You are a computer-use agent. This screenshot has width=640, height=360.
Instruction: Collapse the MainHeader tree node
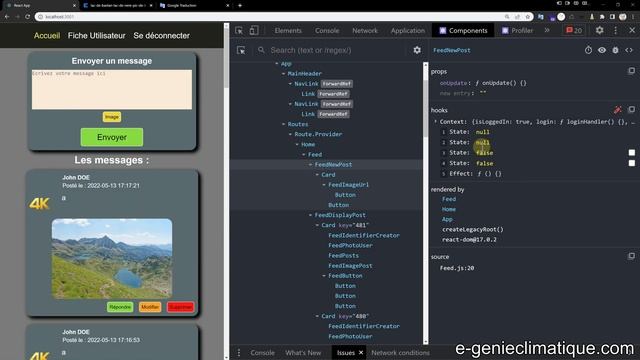(284, 73)
